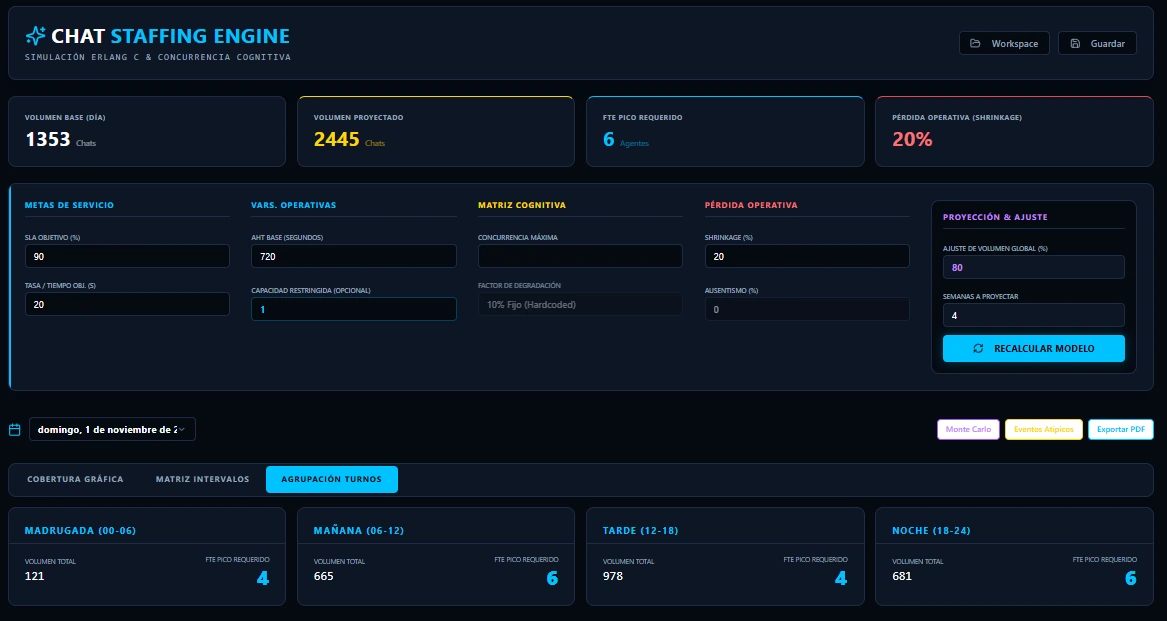Image resolution: width=1167 pixels, height=621 pixels.
Task: Focus the SLA Objetivo (%) input field
Action: (127, 256)
